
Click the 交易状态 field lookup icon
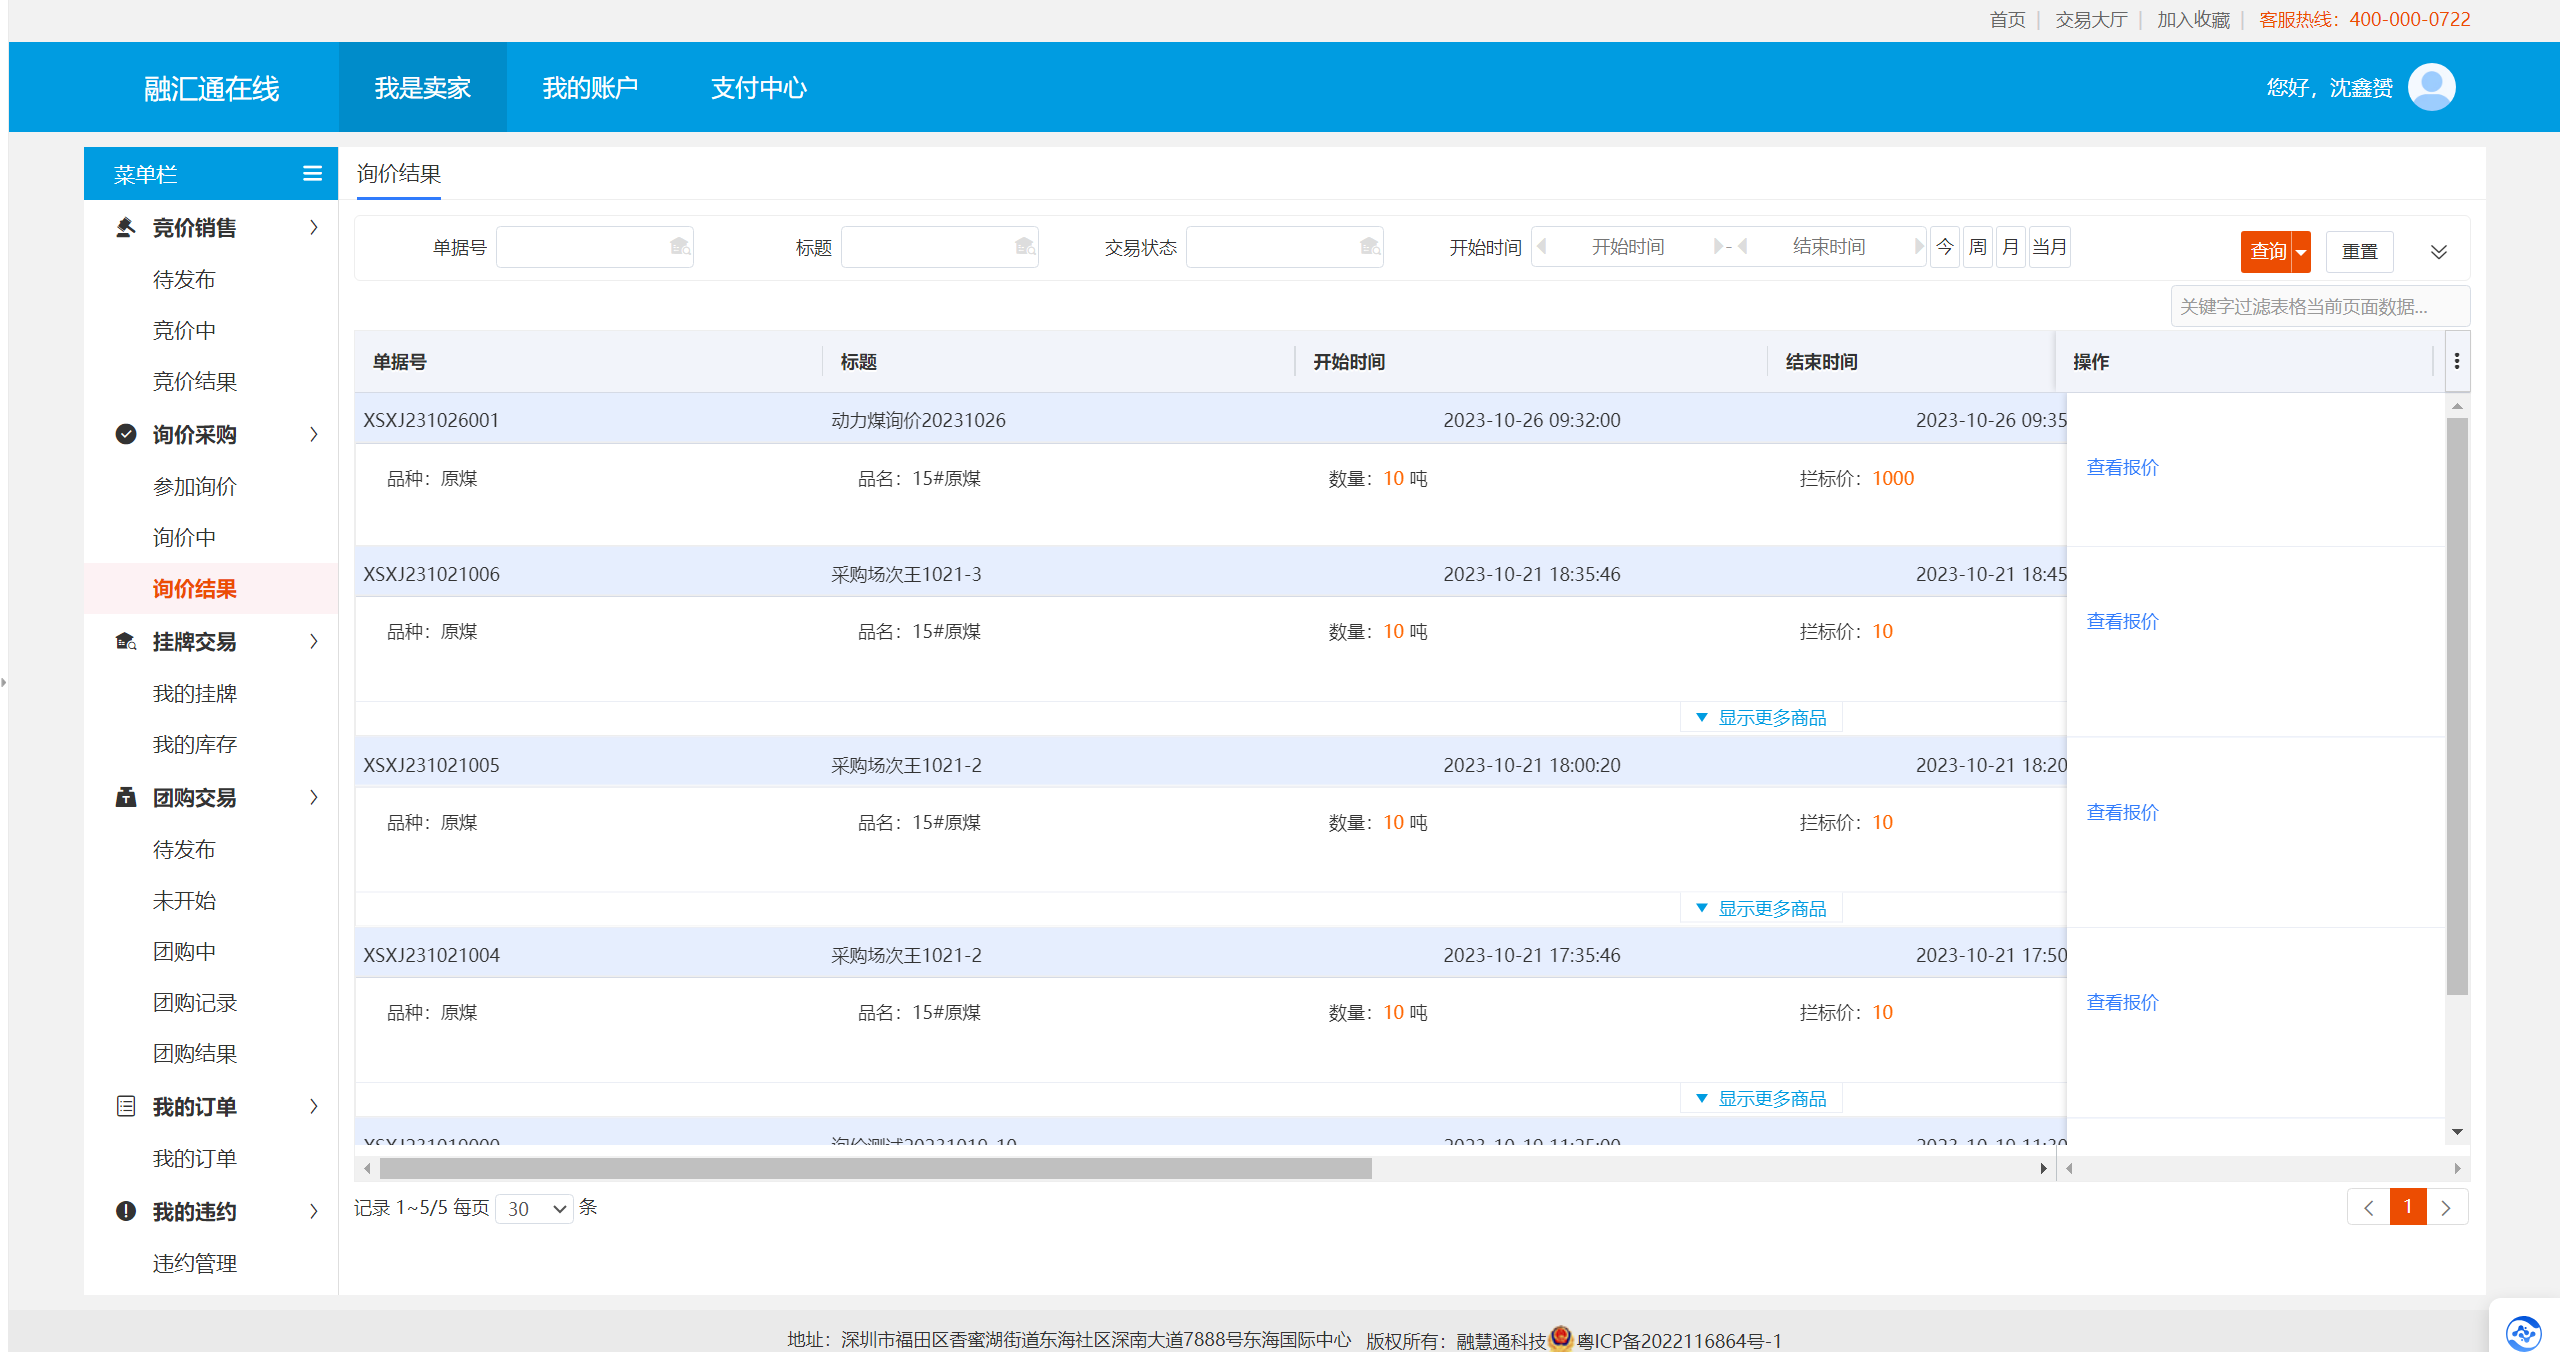click(x=1370, y=247)
